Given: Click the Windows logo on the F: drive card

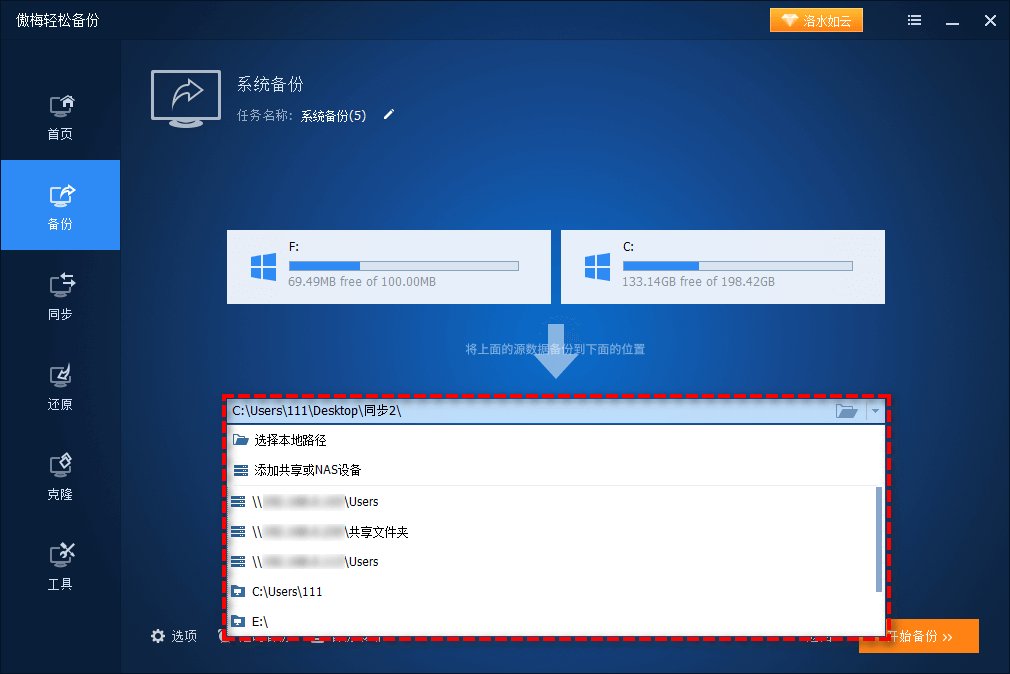Looking at the screenshot, I should (x=264, y=266).
